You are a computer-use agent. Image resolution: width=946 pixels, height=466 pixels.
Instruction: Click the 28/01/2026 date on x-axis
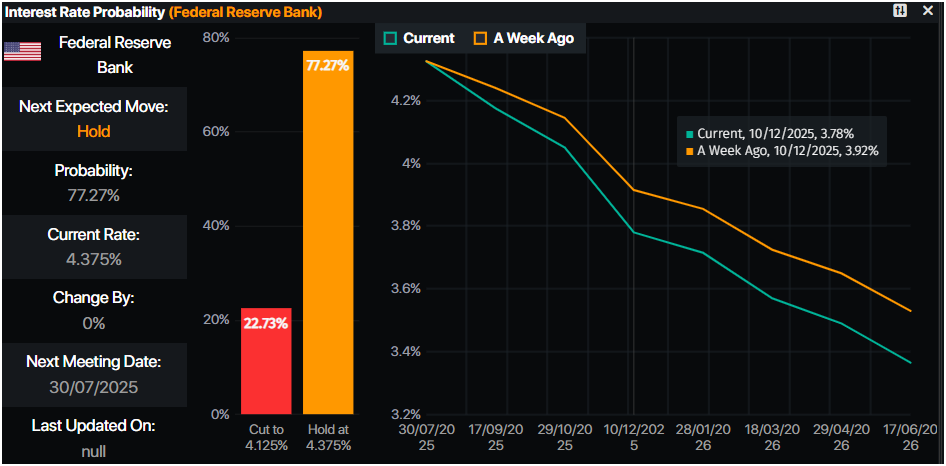[x=702, y=437]
